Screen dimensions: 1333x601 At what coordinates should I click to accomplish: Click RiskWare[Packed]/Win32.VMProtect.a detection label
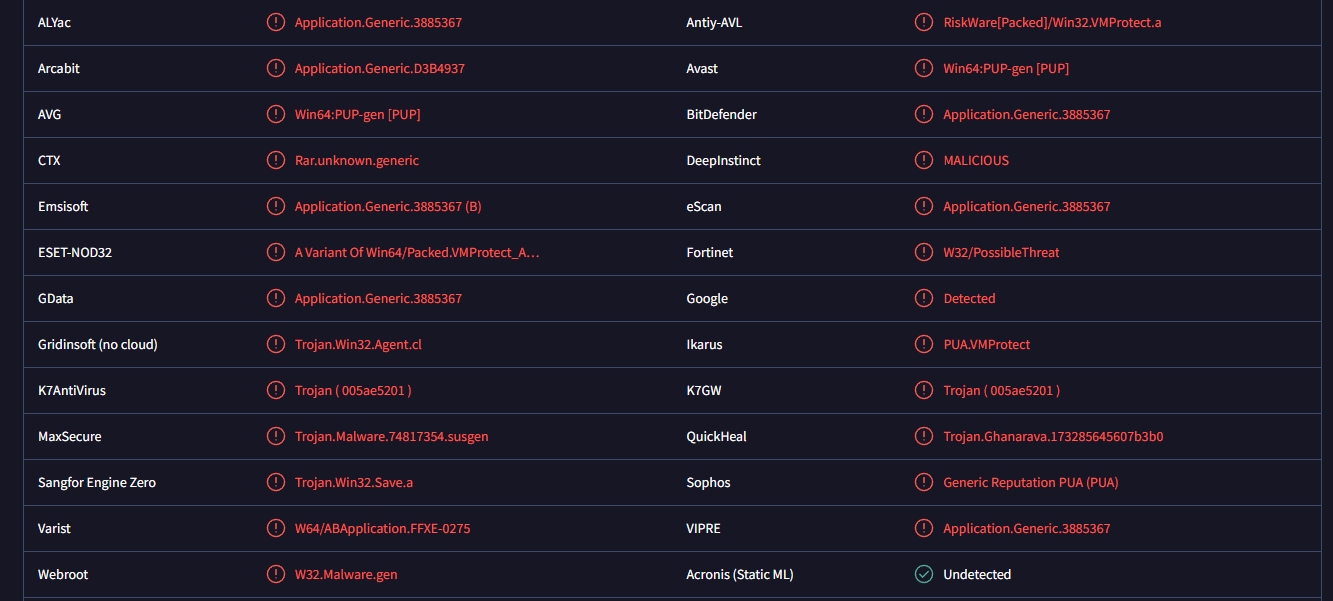pyautogui.click(x=1052, y=23)
